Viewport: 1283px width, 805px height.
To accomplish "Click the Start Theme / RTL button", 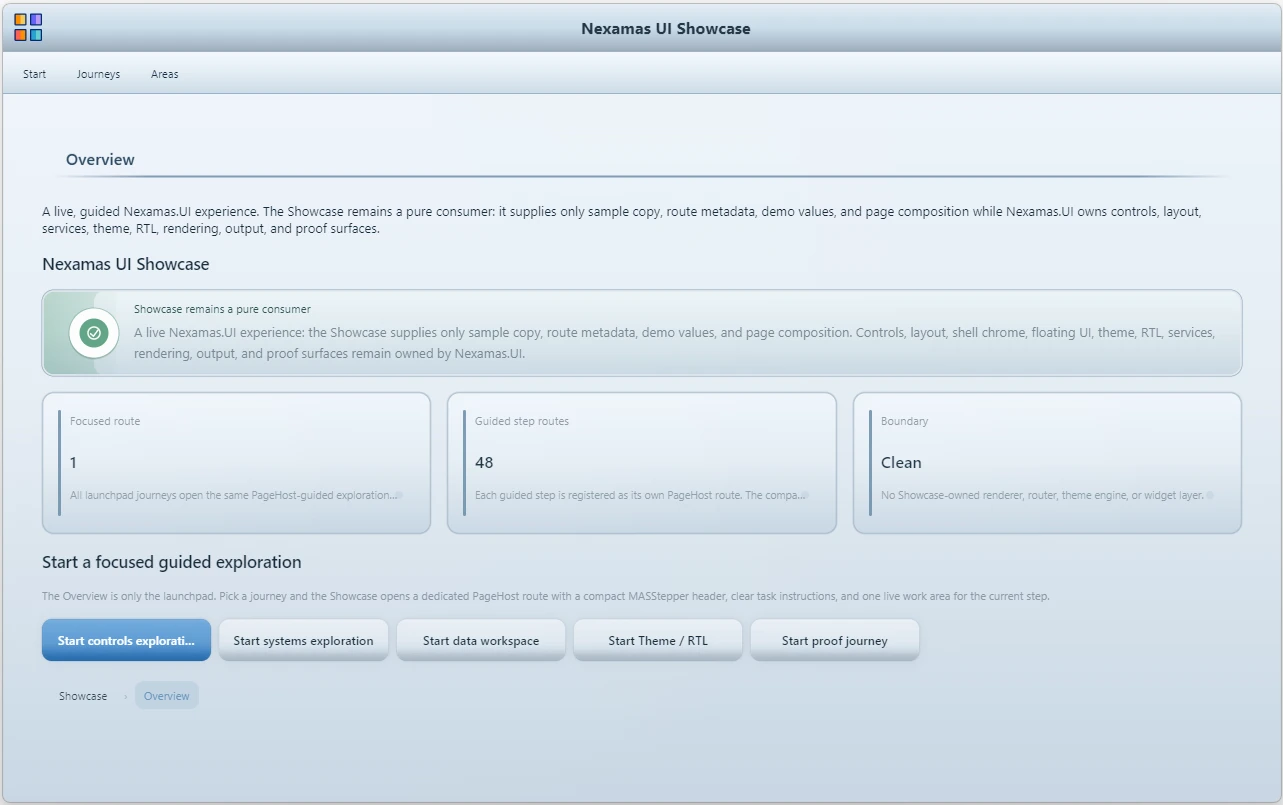I will (x=658, y=640).
